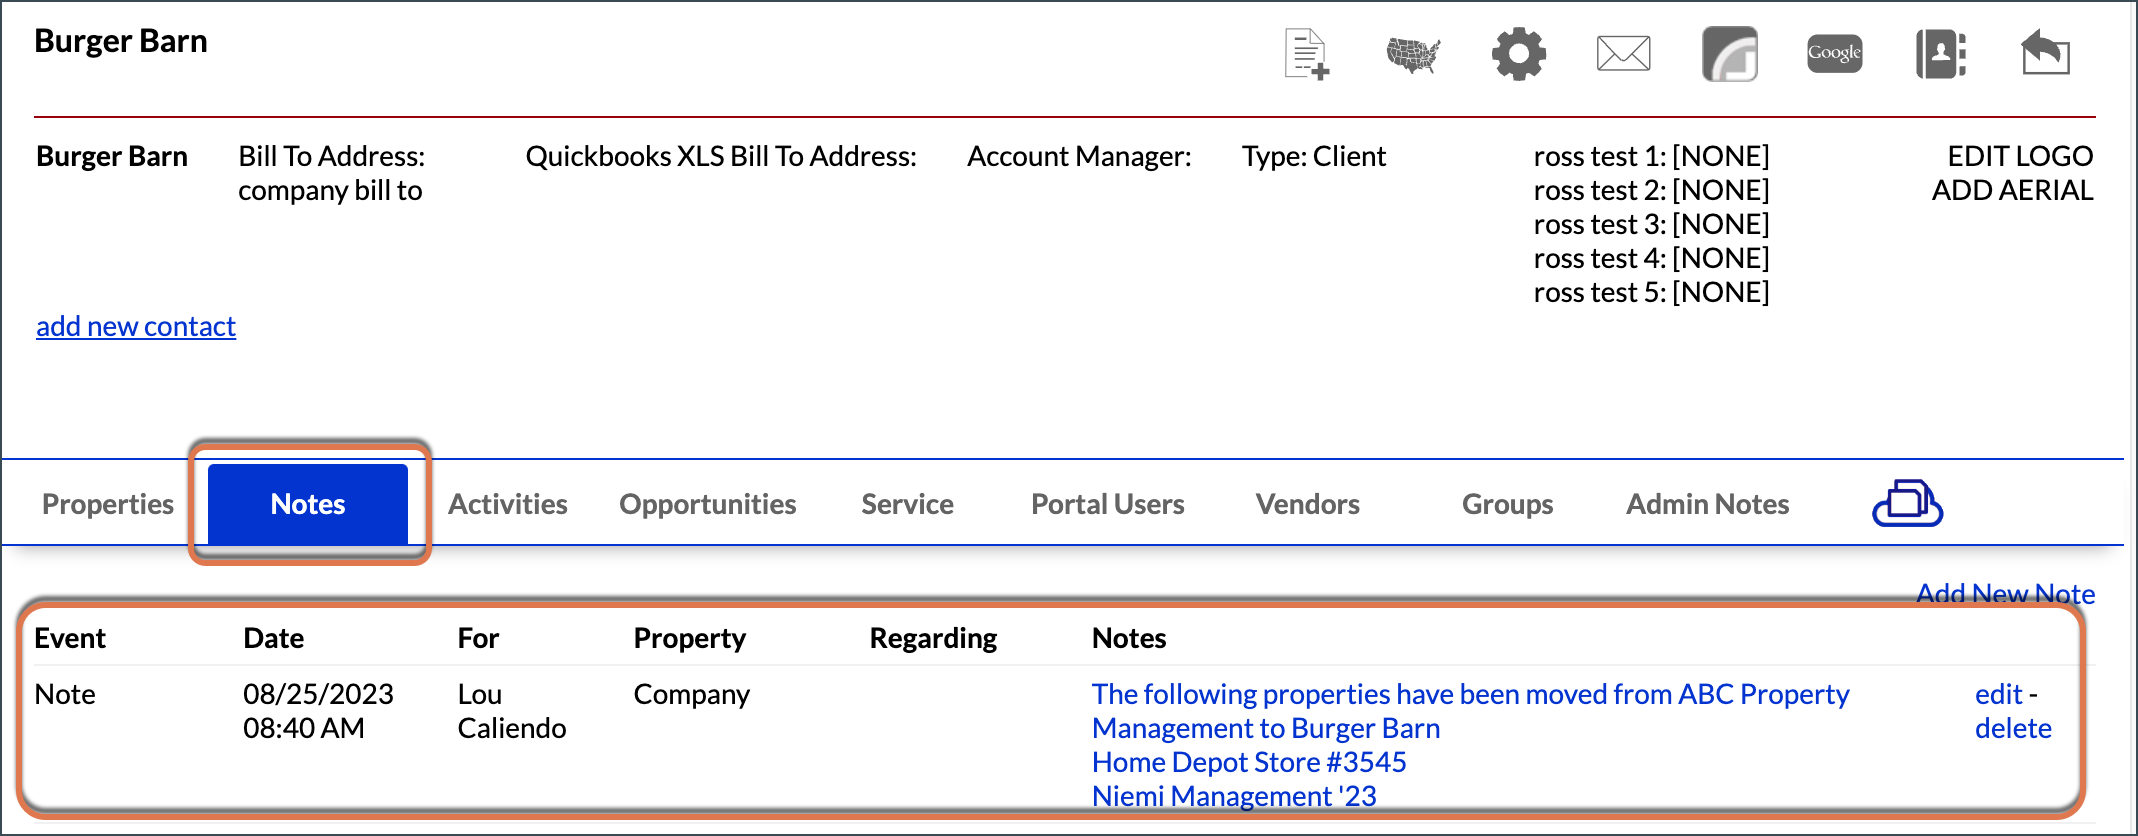The width and height of the screenshot is (2138, 836).
Task: Click ross test 2: [NONE]
Action: click(x=1651, y=190)
